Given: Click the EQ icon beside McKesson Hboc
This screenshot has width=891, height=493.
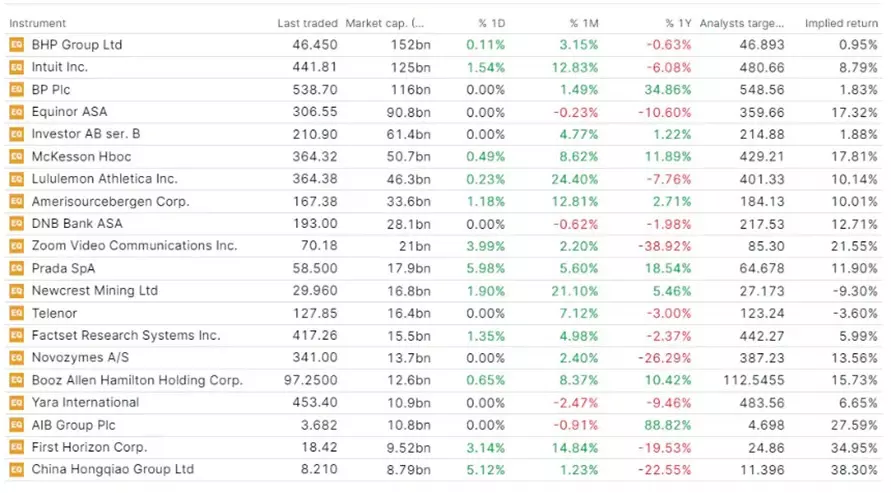Looking at the screenshot, I should coord(16,157).
